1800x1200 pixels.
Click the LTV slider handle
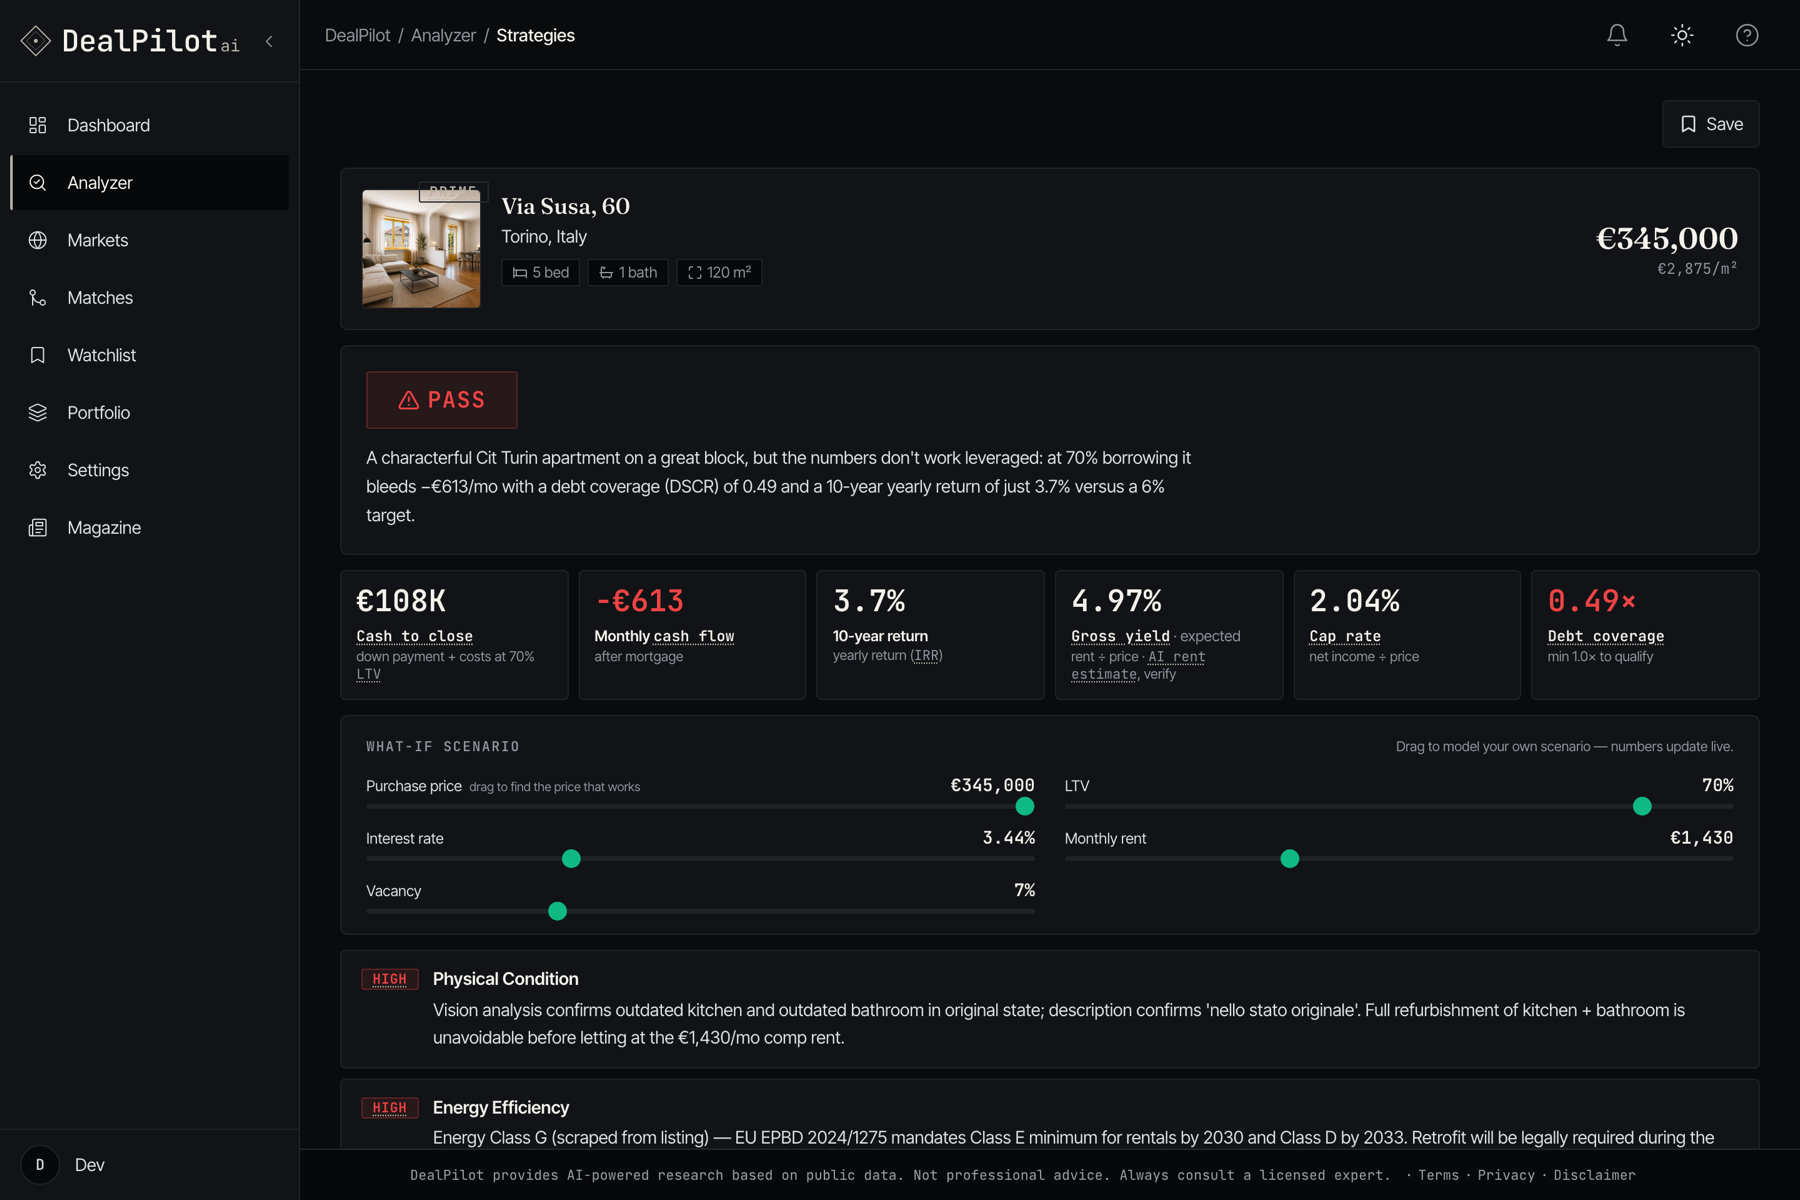pos(1642,806)
